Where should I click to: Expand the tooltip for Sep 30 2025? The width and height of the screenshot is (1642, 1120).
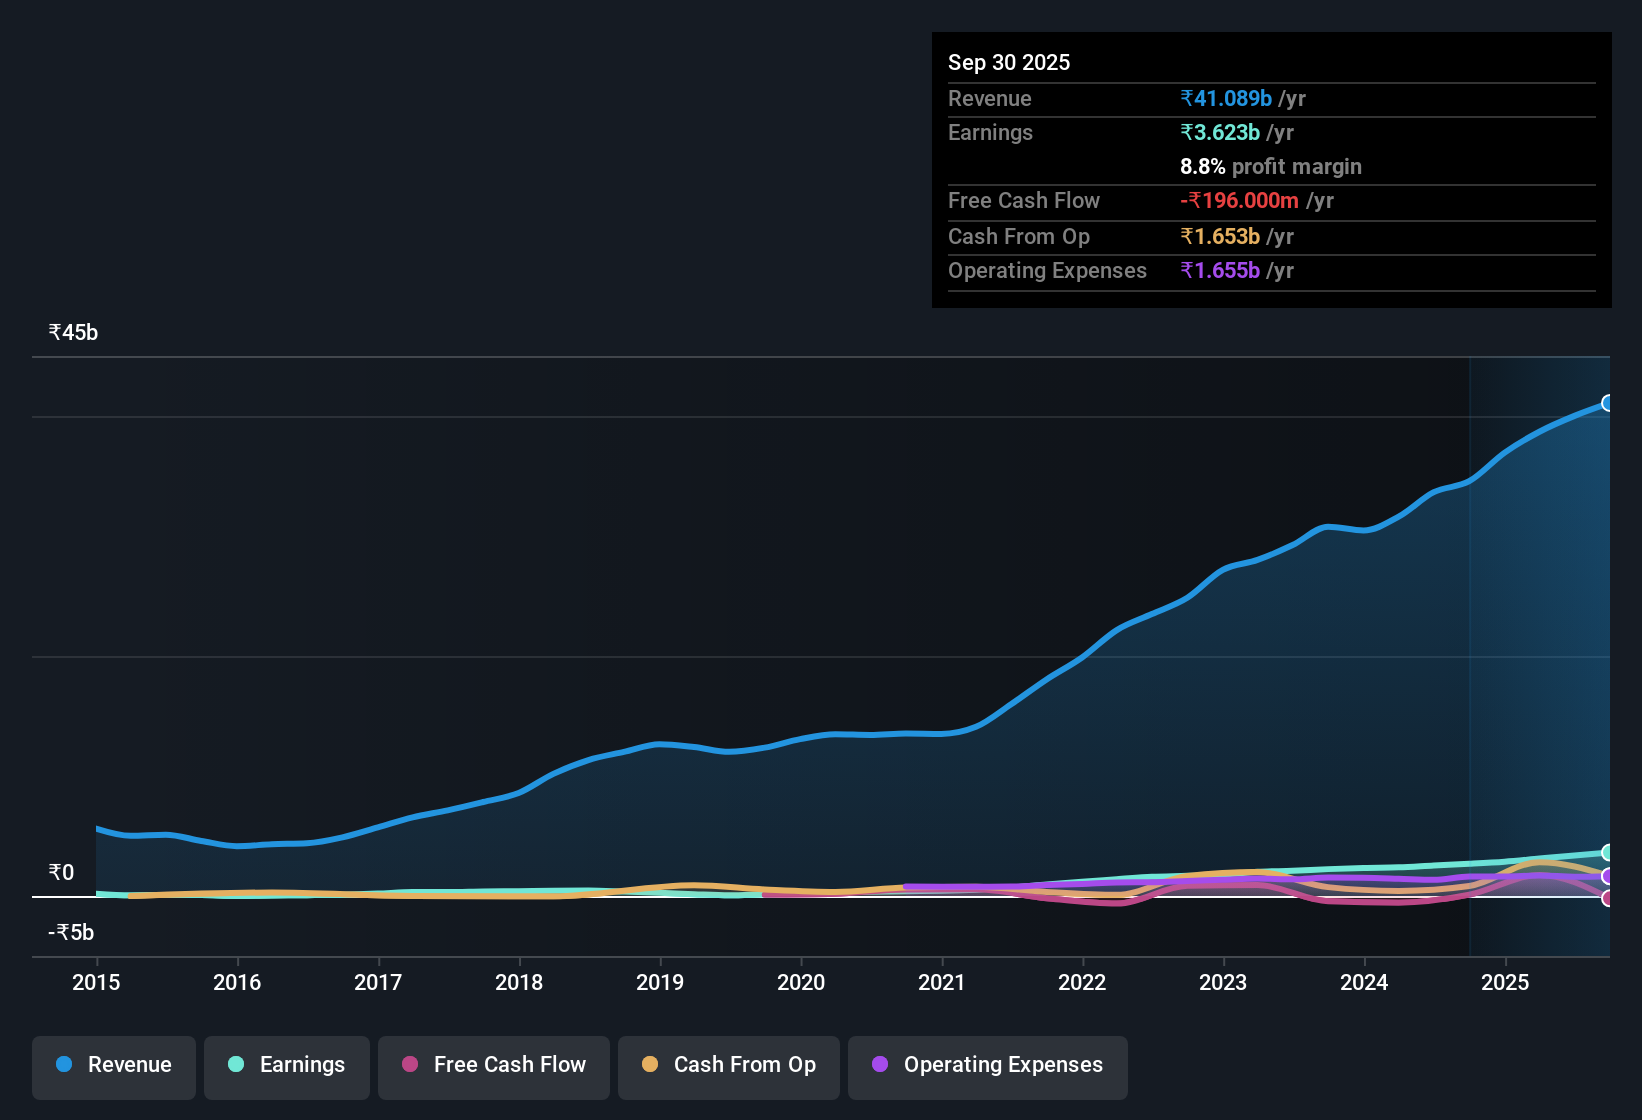[x=1009, y=62]
